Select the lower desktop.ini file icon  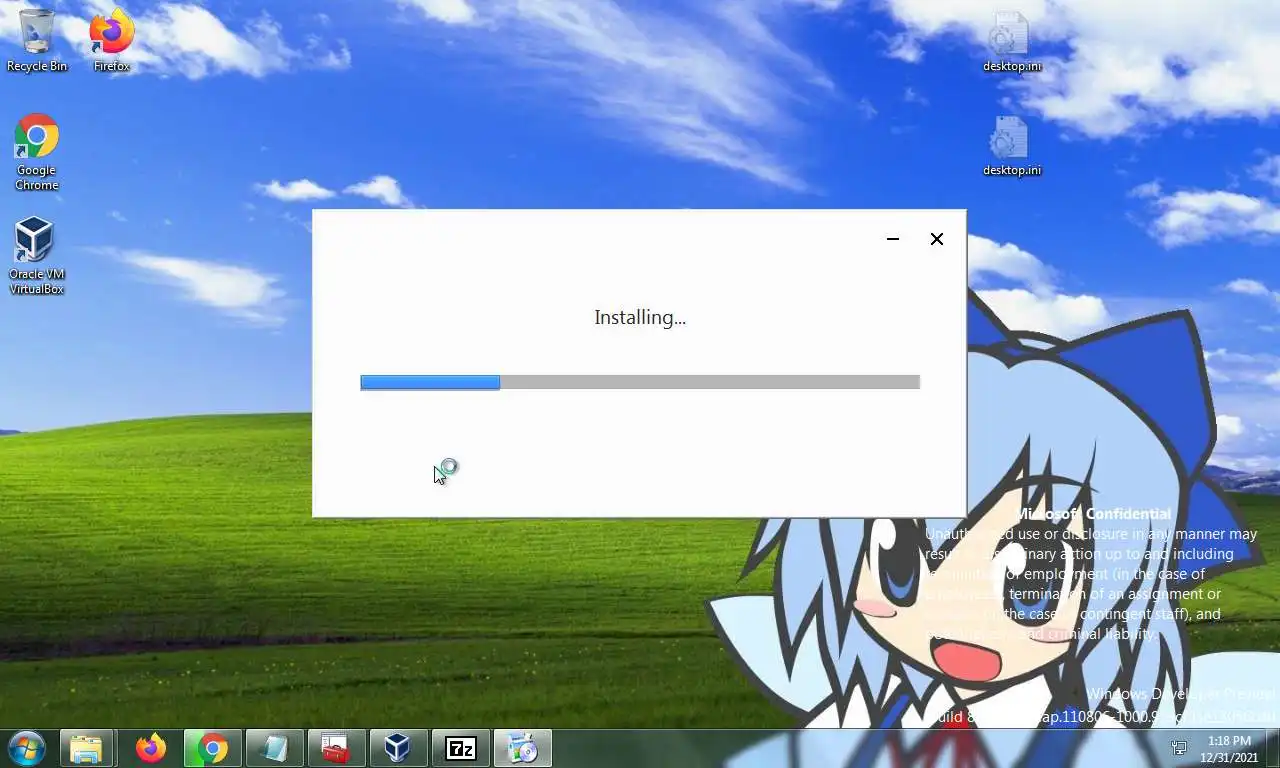click(x=1011, y=146)
